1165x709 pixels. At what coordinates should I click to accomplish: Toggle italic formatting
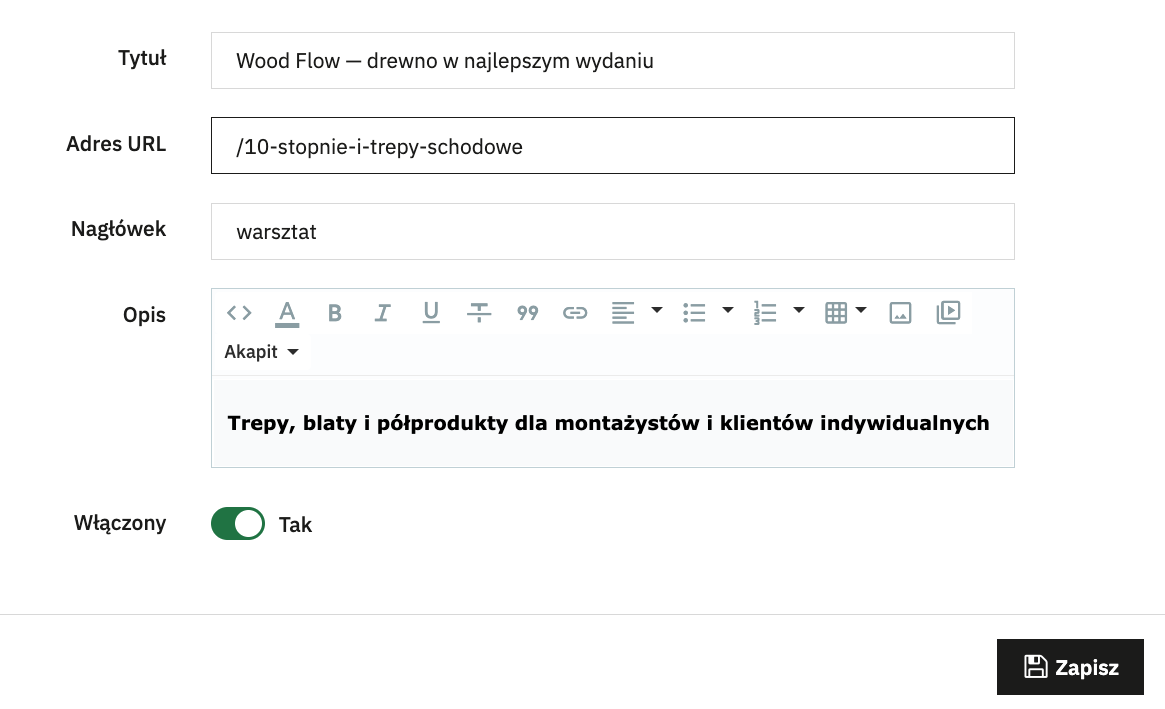point(383,313)
